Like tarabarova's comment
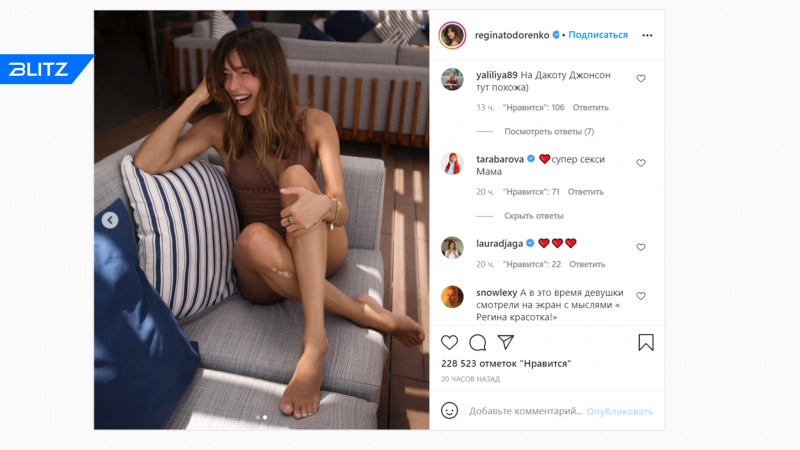The image size is (800, 450). (641, 163)
